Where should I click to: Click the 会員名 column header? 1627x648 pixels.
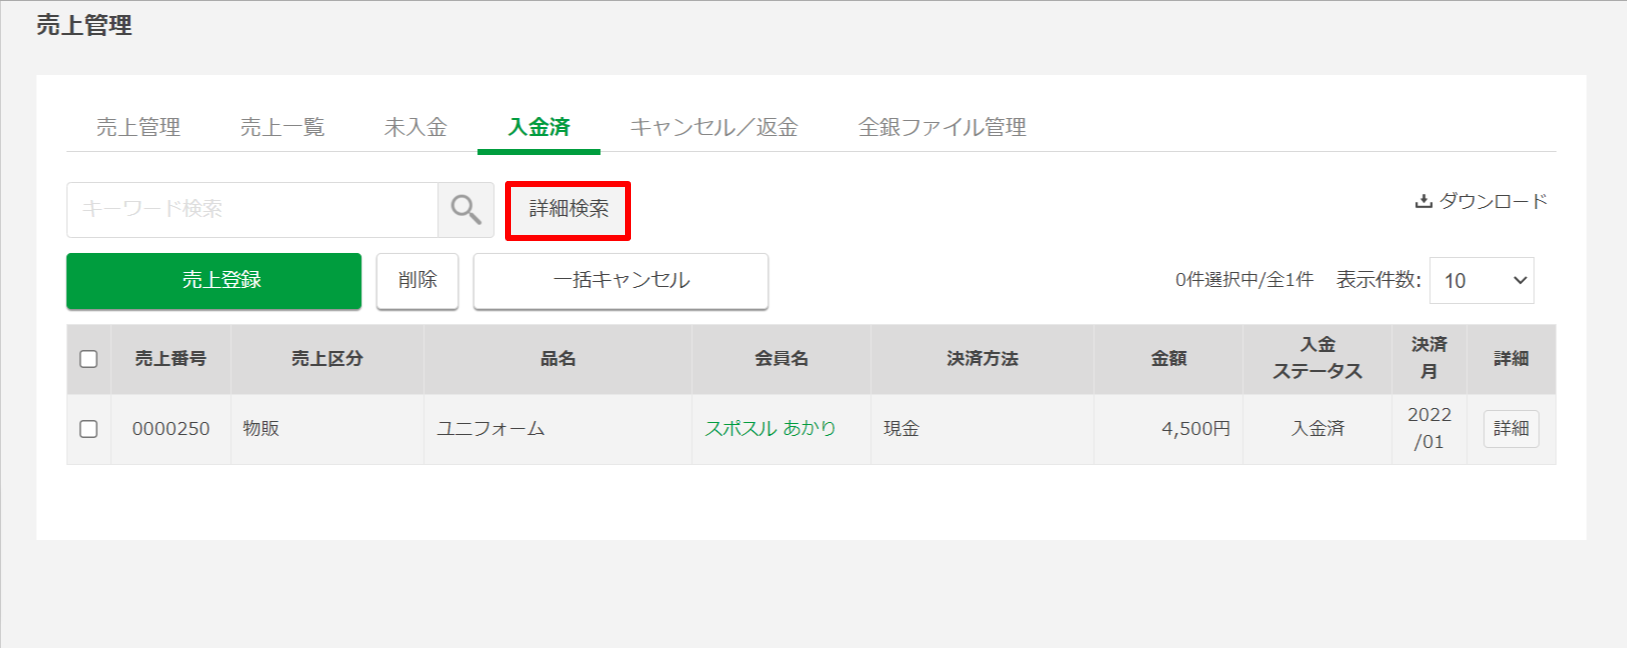click(782, 358)
